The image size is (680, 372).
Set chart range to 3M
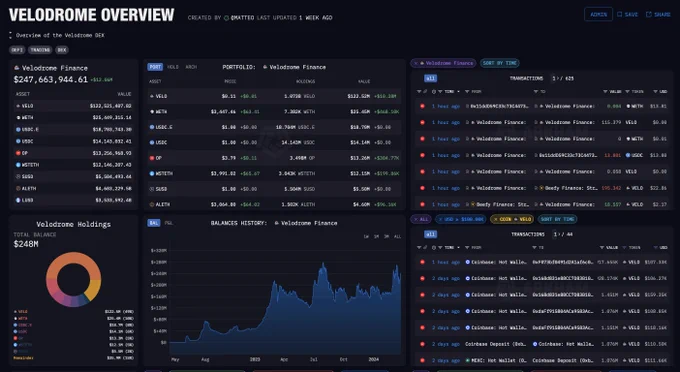(386, 237)
